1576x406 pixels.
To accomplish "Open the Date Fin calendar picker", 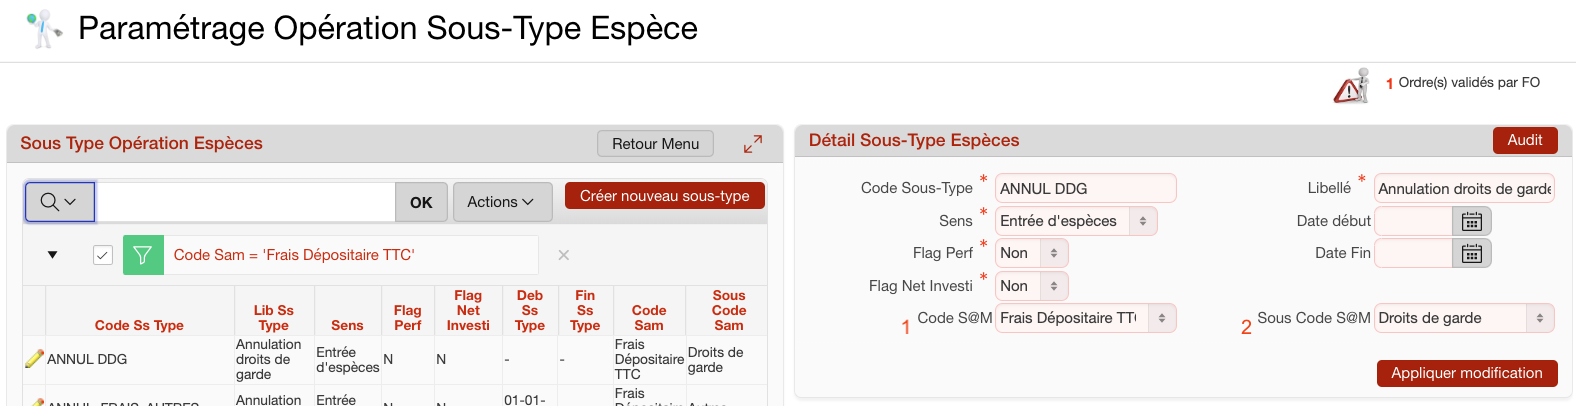I will coord(1471,254).
